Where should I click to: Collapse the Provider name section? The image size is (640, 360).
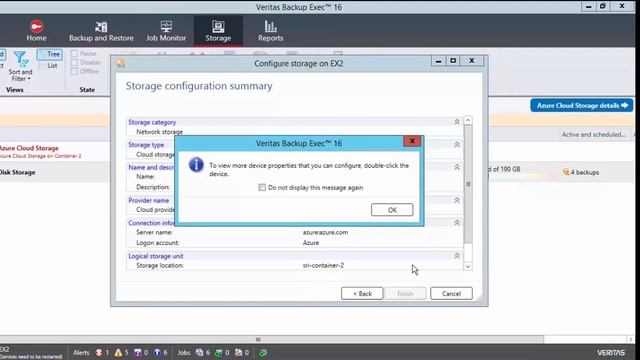[457, 200]
